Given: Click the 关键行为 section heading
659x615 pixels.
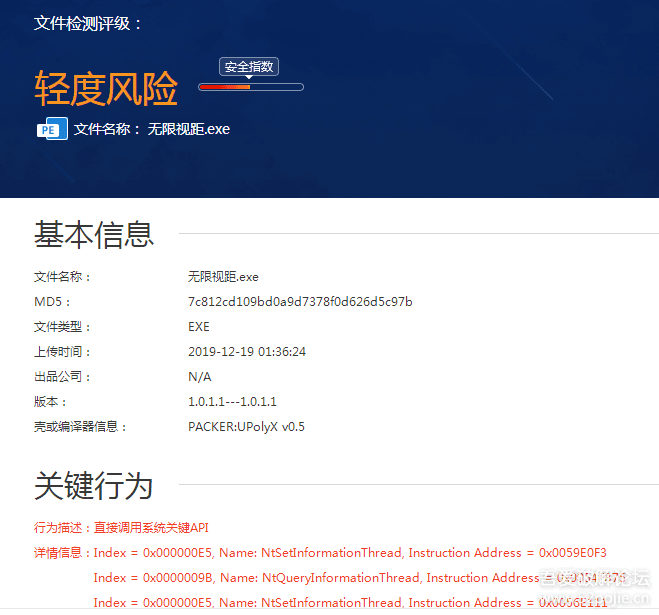Looking at the screenshot, I should [94, 486].
